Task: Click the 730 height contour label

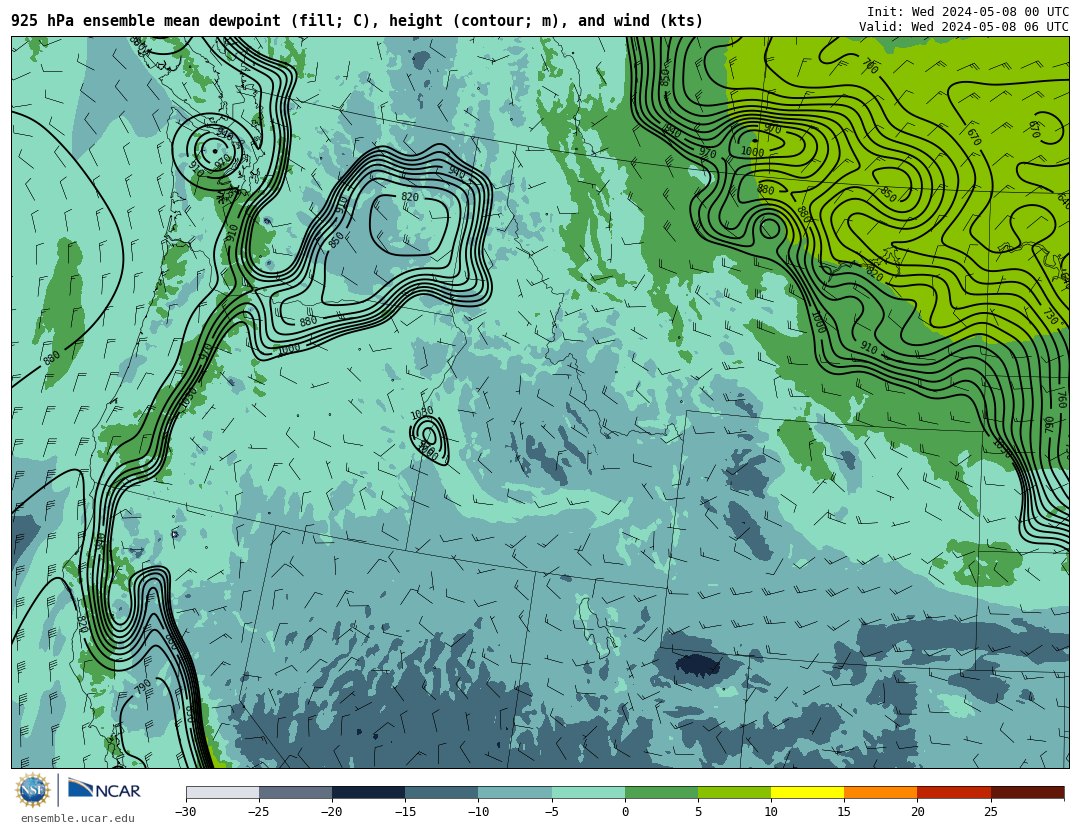Action: point(1051,316)
